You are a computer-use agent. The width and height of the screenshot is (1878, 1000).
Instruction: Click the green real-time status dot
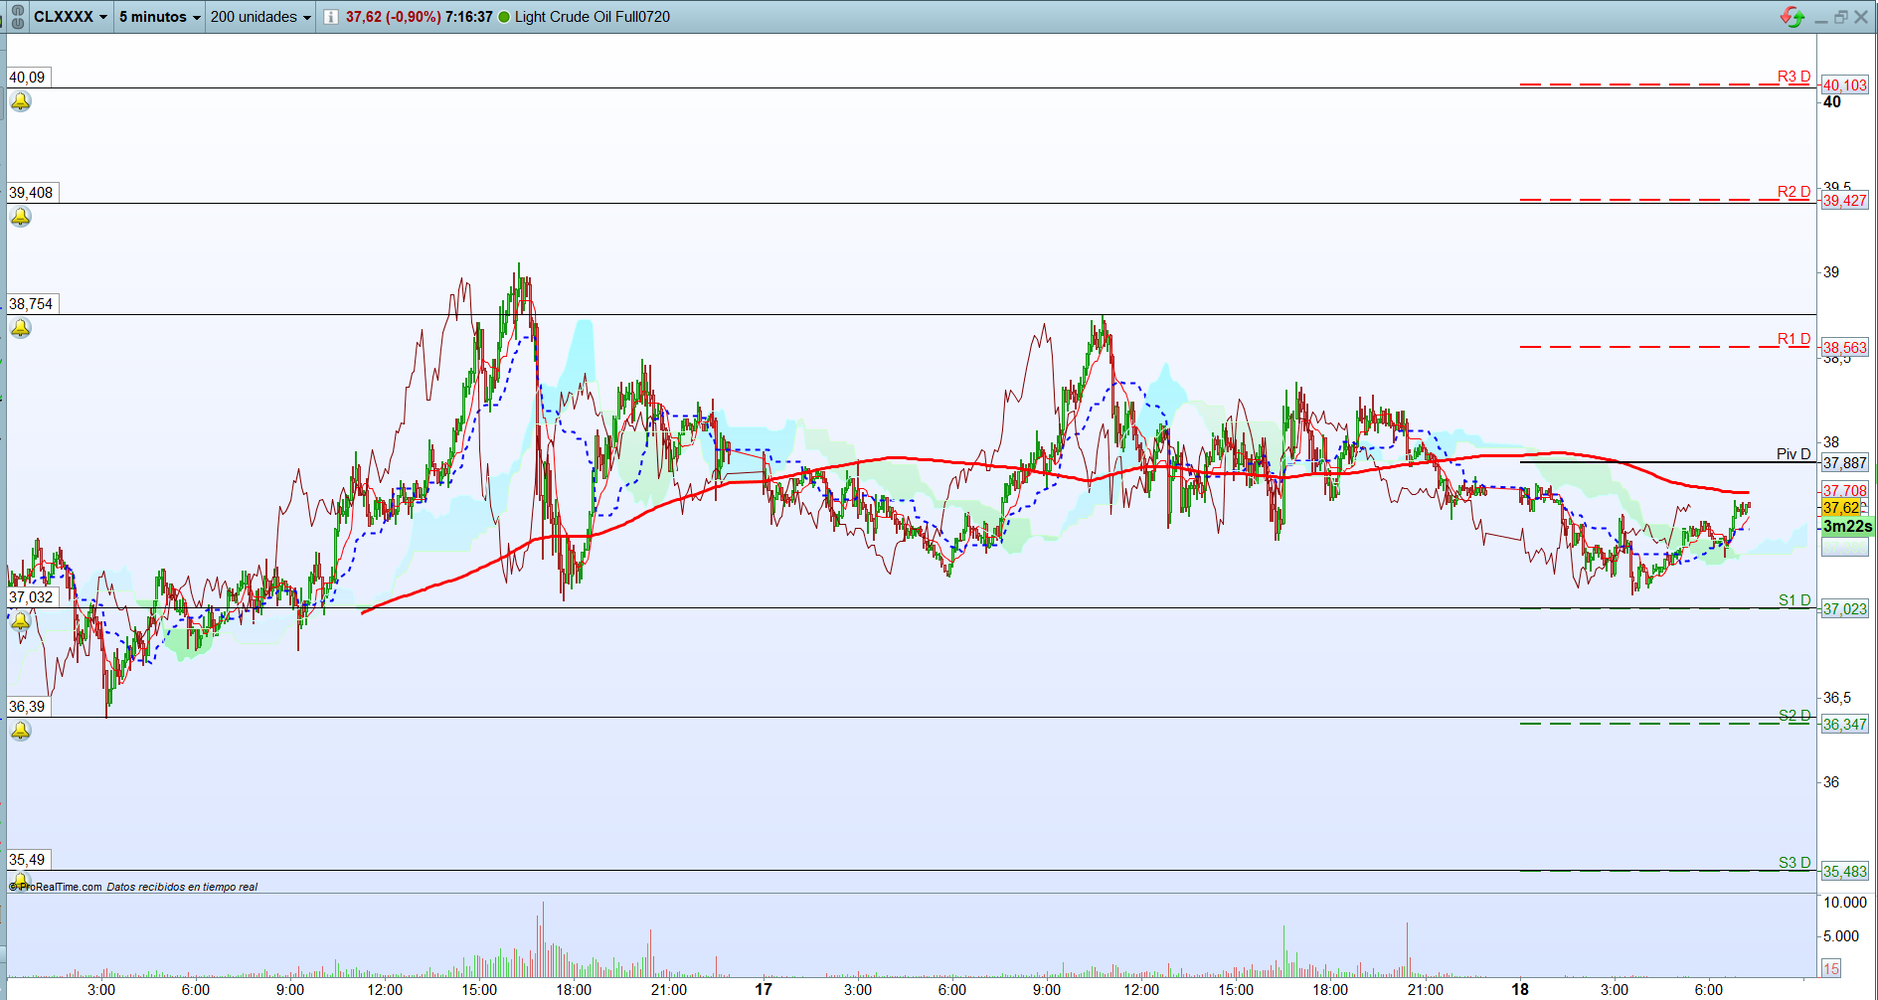504,17
